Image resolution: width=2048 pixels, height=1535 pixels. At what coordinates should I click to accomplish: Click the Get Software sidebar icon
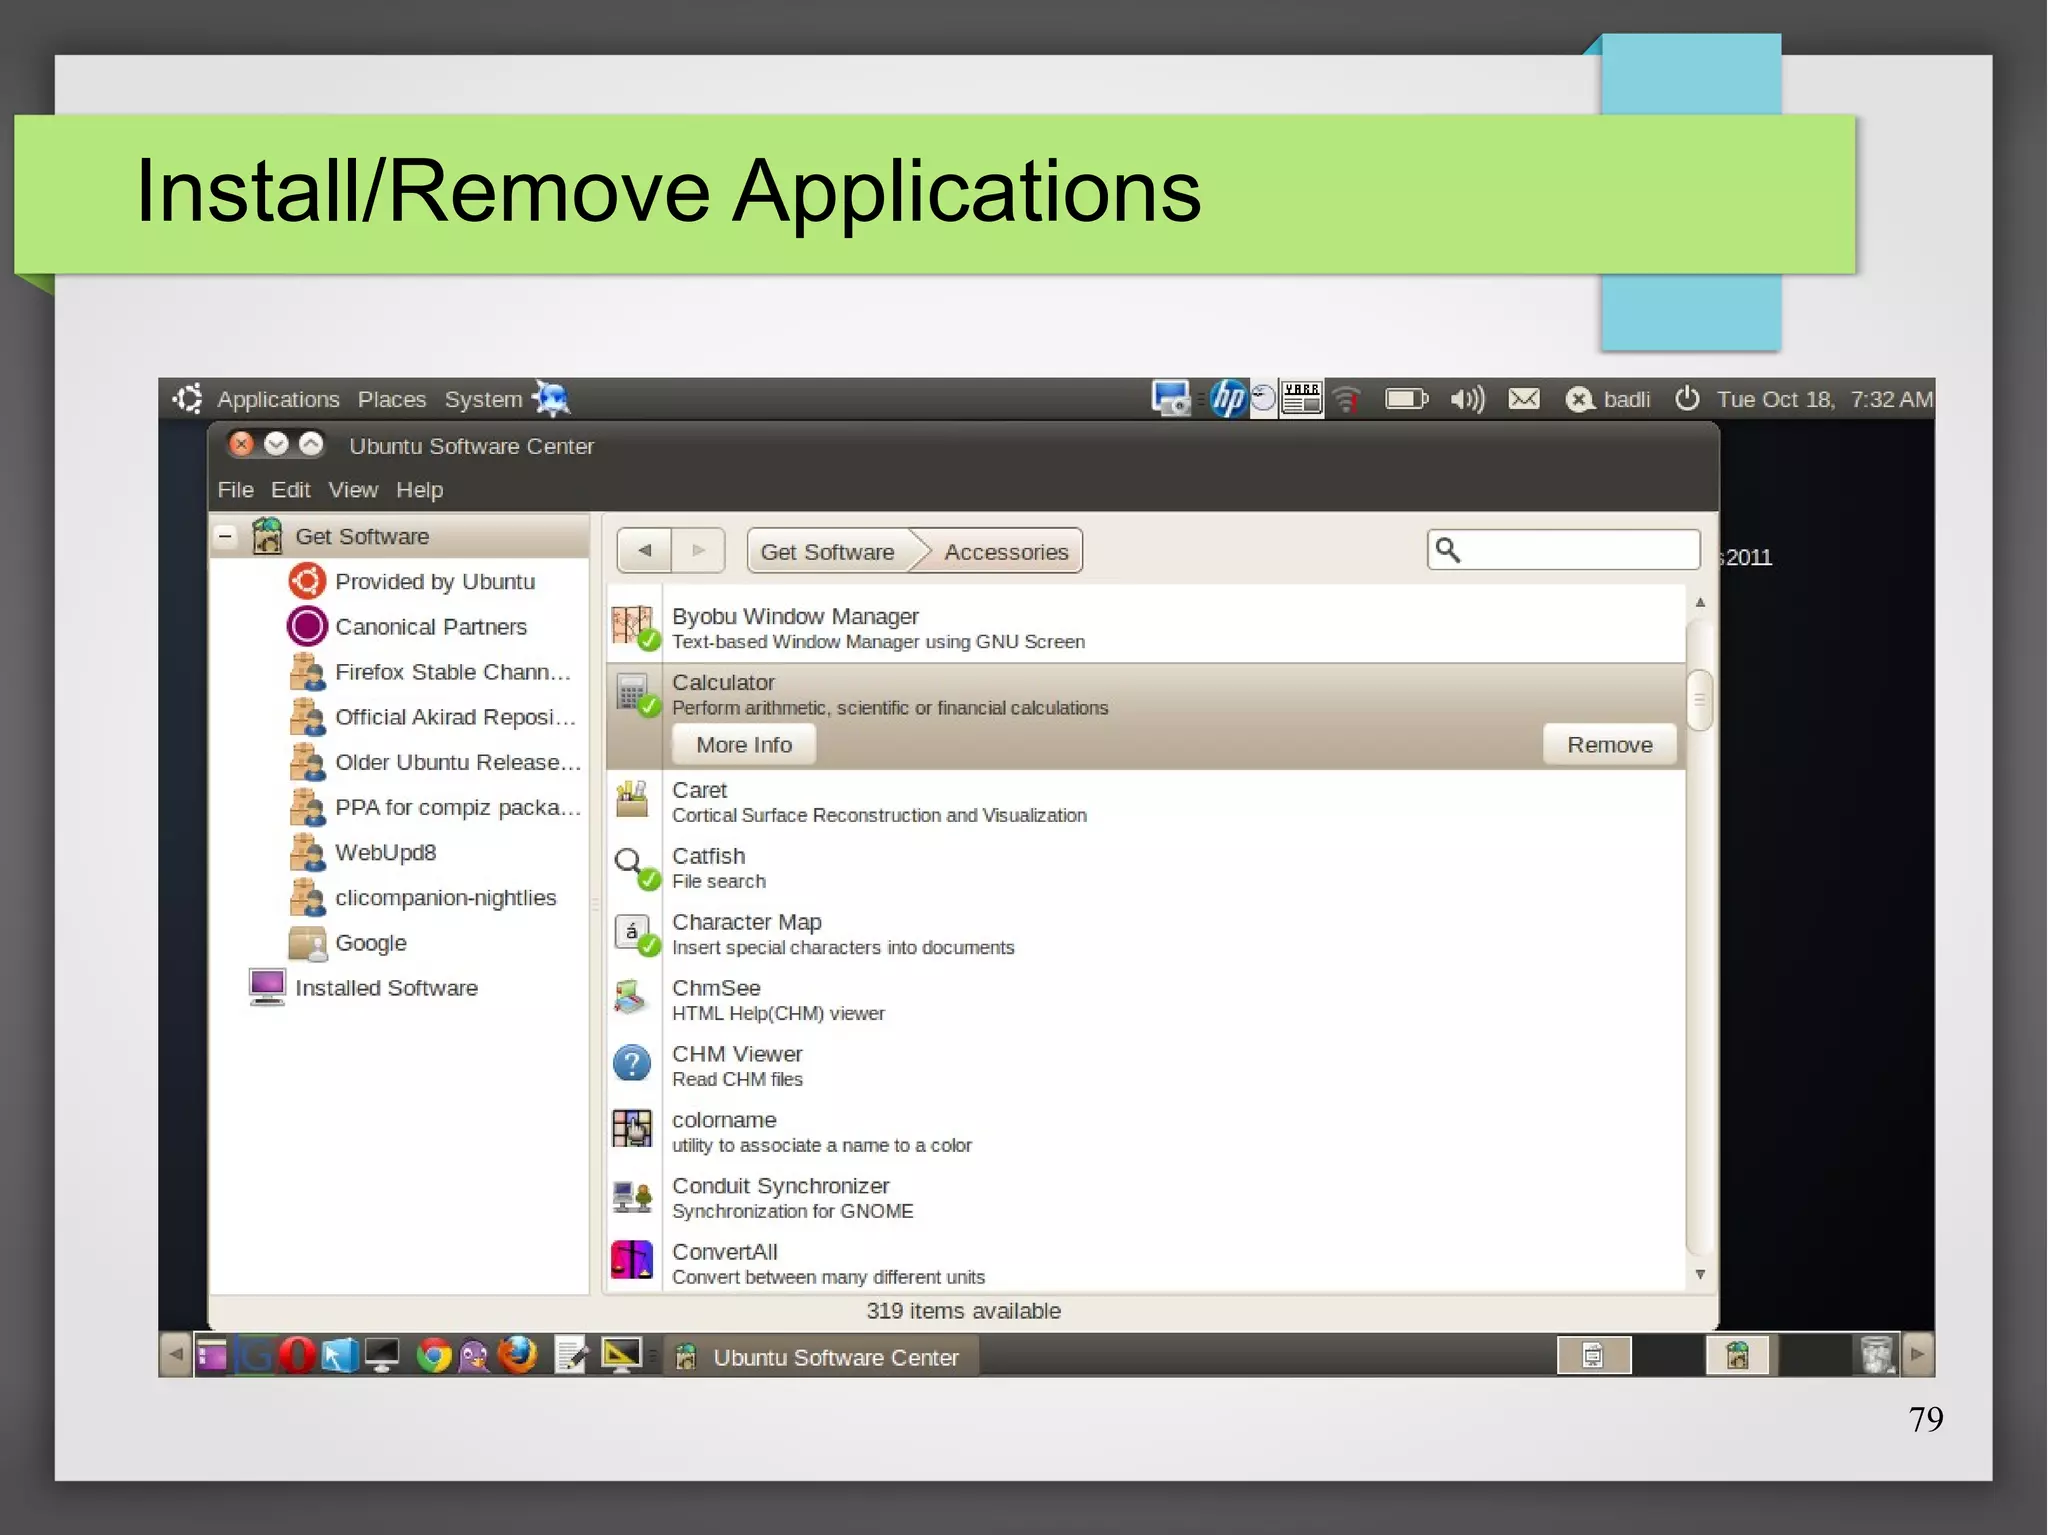click(267, 536)
